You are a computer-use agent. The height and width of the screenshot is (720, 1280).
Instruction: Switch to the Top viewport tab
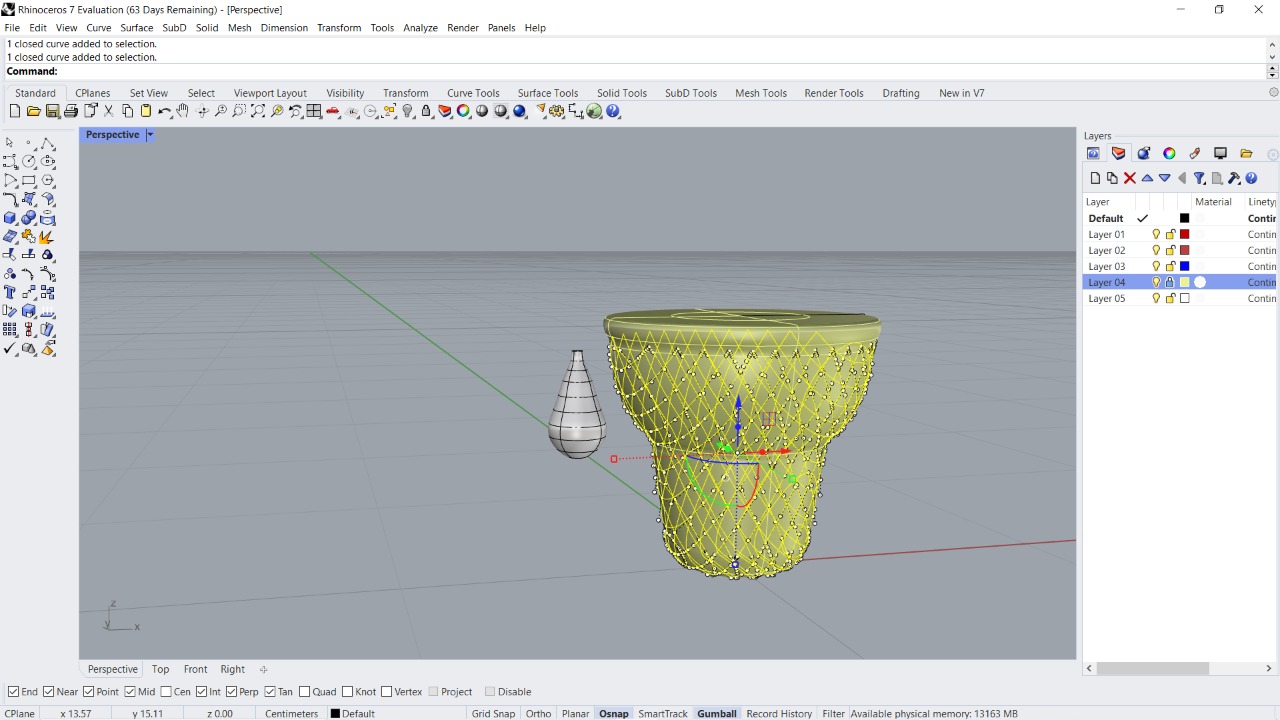[x=160, y=670]
